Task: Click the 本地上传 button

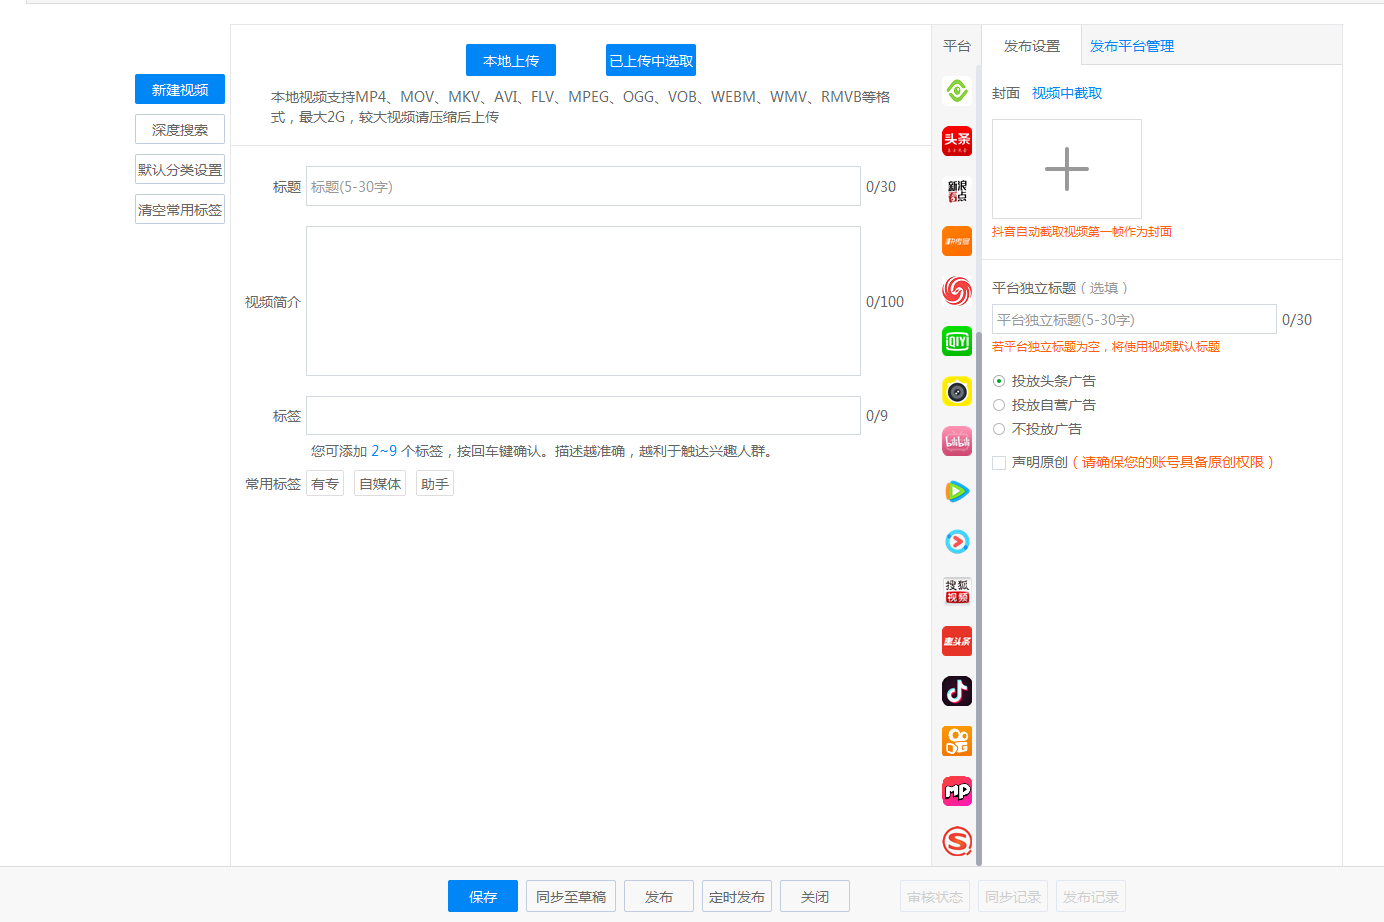Action: 510,60
